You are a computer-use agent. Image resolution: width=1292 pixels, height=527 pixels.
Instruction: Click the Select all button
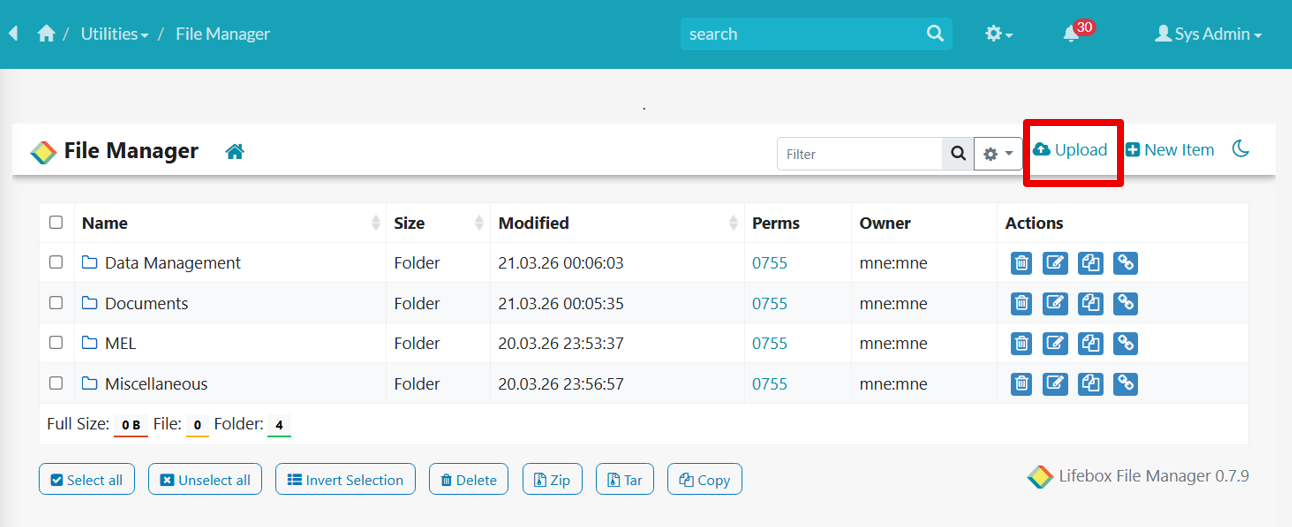[86, 480]
